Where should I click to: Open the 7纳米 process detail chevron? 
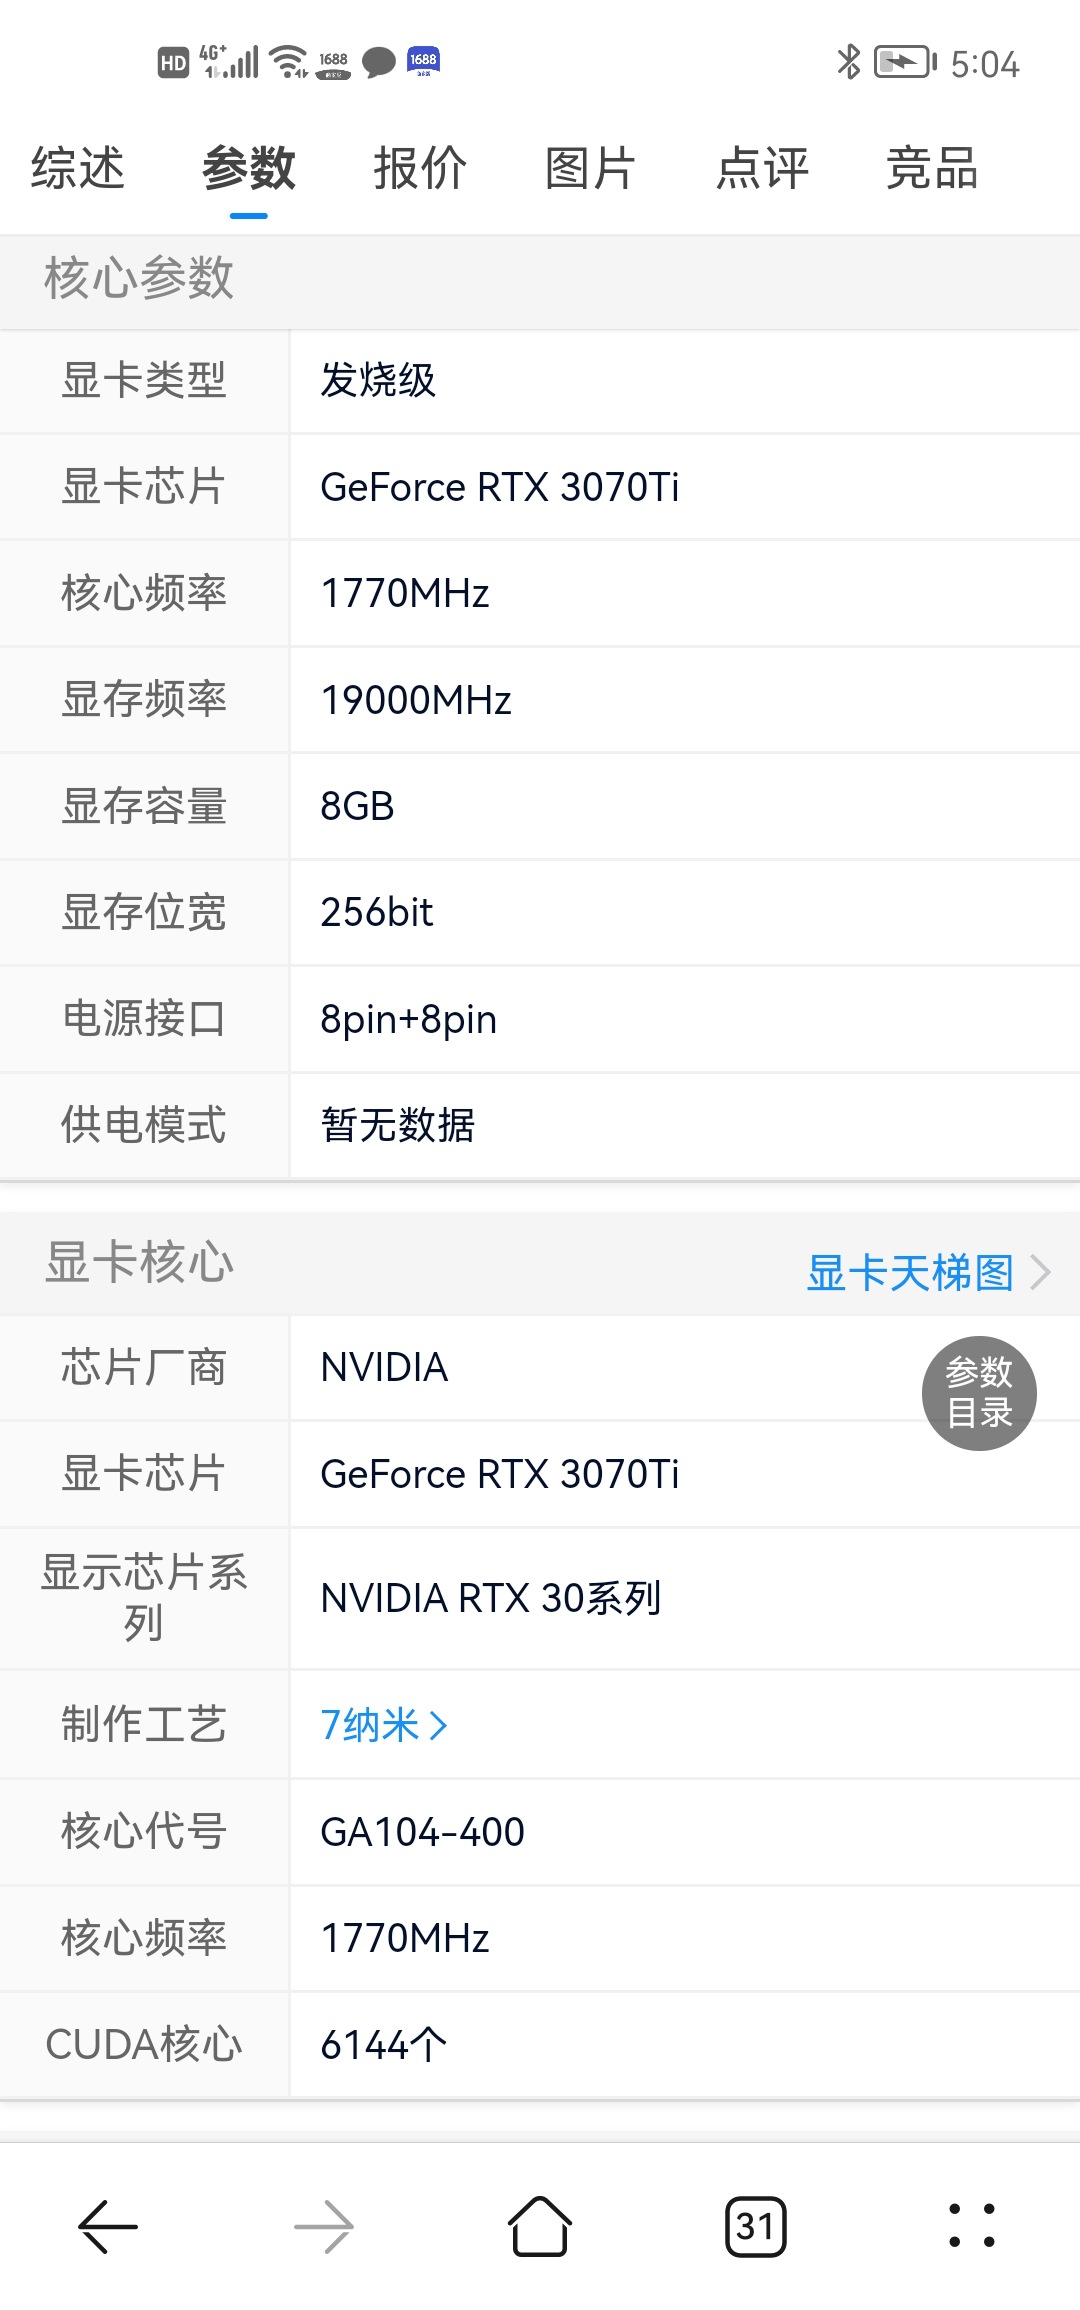click(438, 1725)
